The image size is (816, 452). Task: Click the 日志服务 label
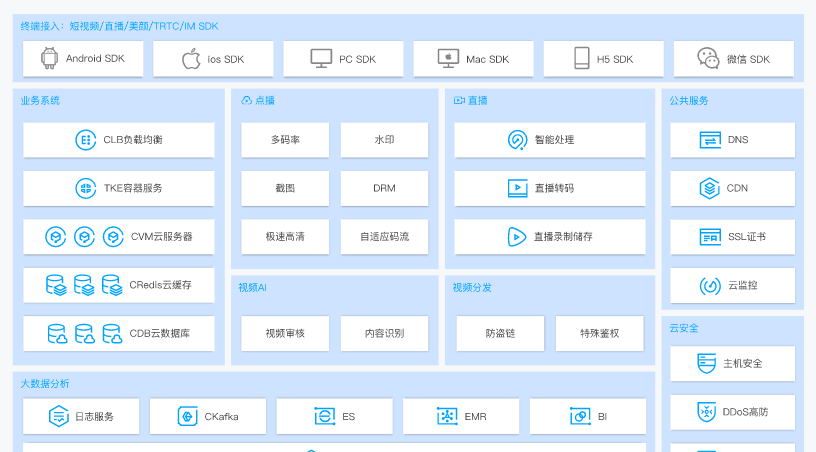click(x=94, y=417)
